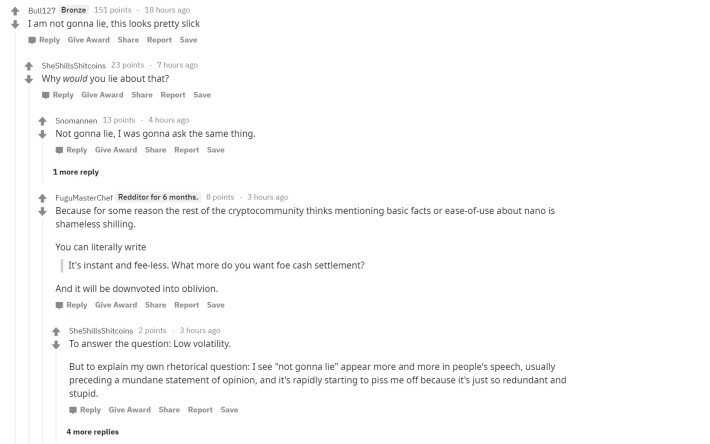Downvote Bull127's comment

[15, 24]
